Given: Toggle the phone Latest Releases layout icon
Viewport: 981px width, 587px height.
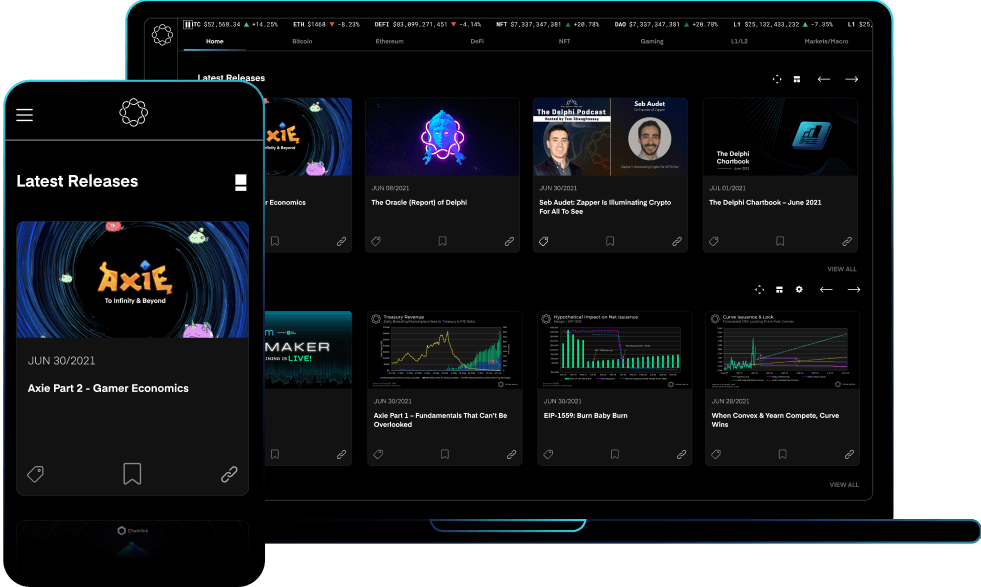Looking at the screenshot, I should click(x=240, y=182).
